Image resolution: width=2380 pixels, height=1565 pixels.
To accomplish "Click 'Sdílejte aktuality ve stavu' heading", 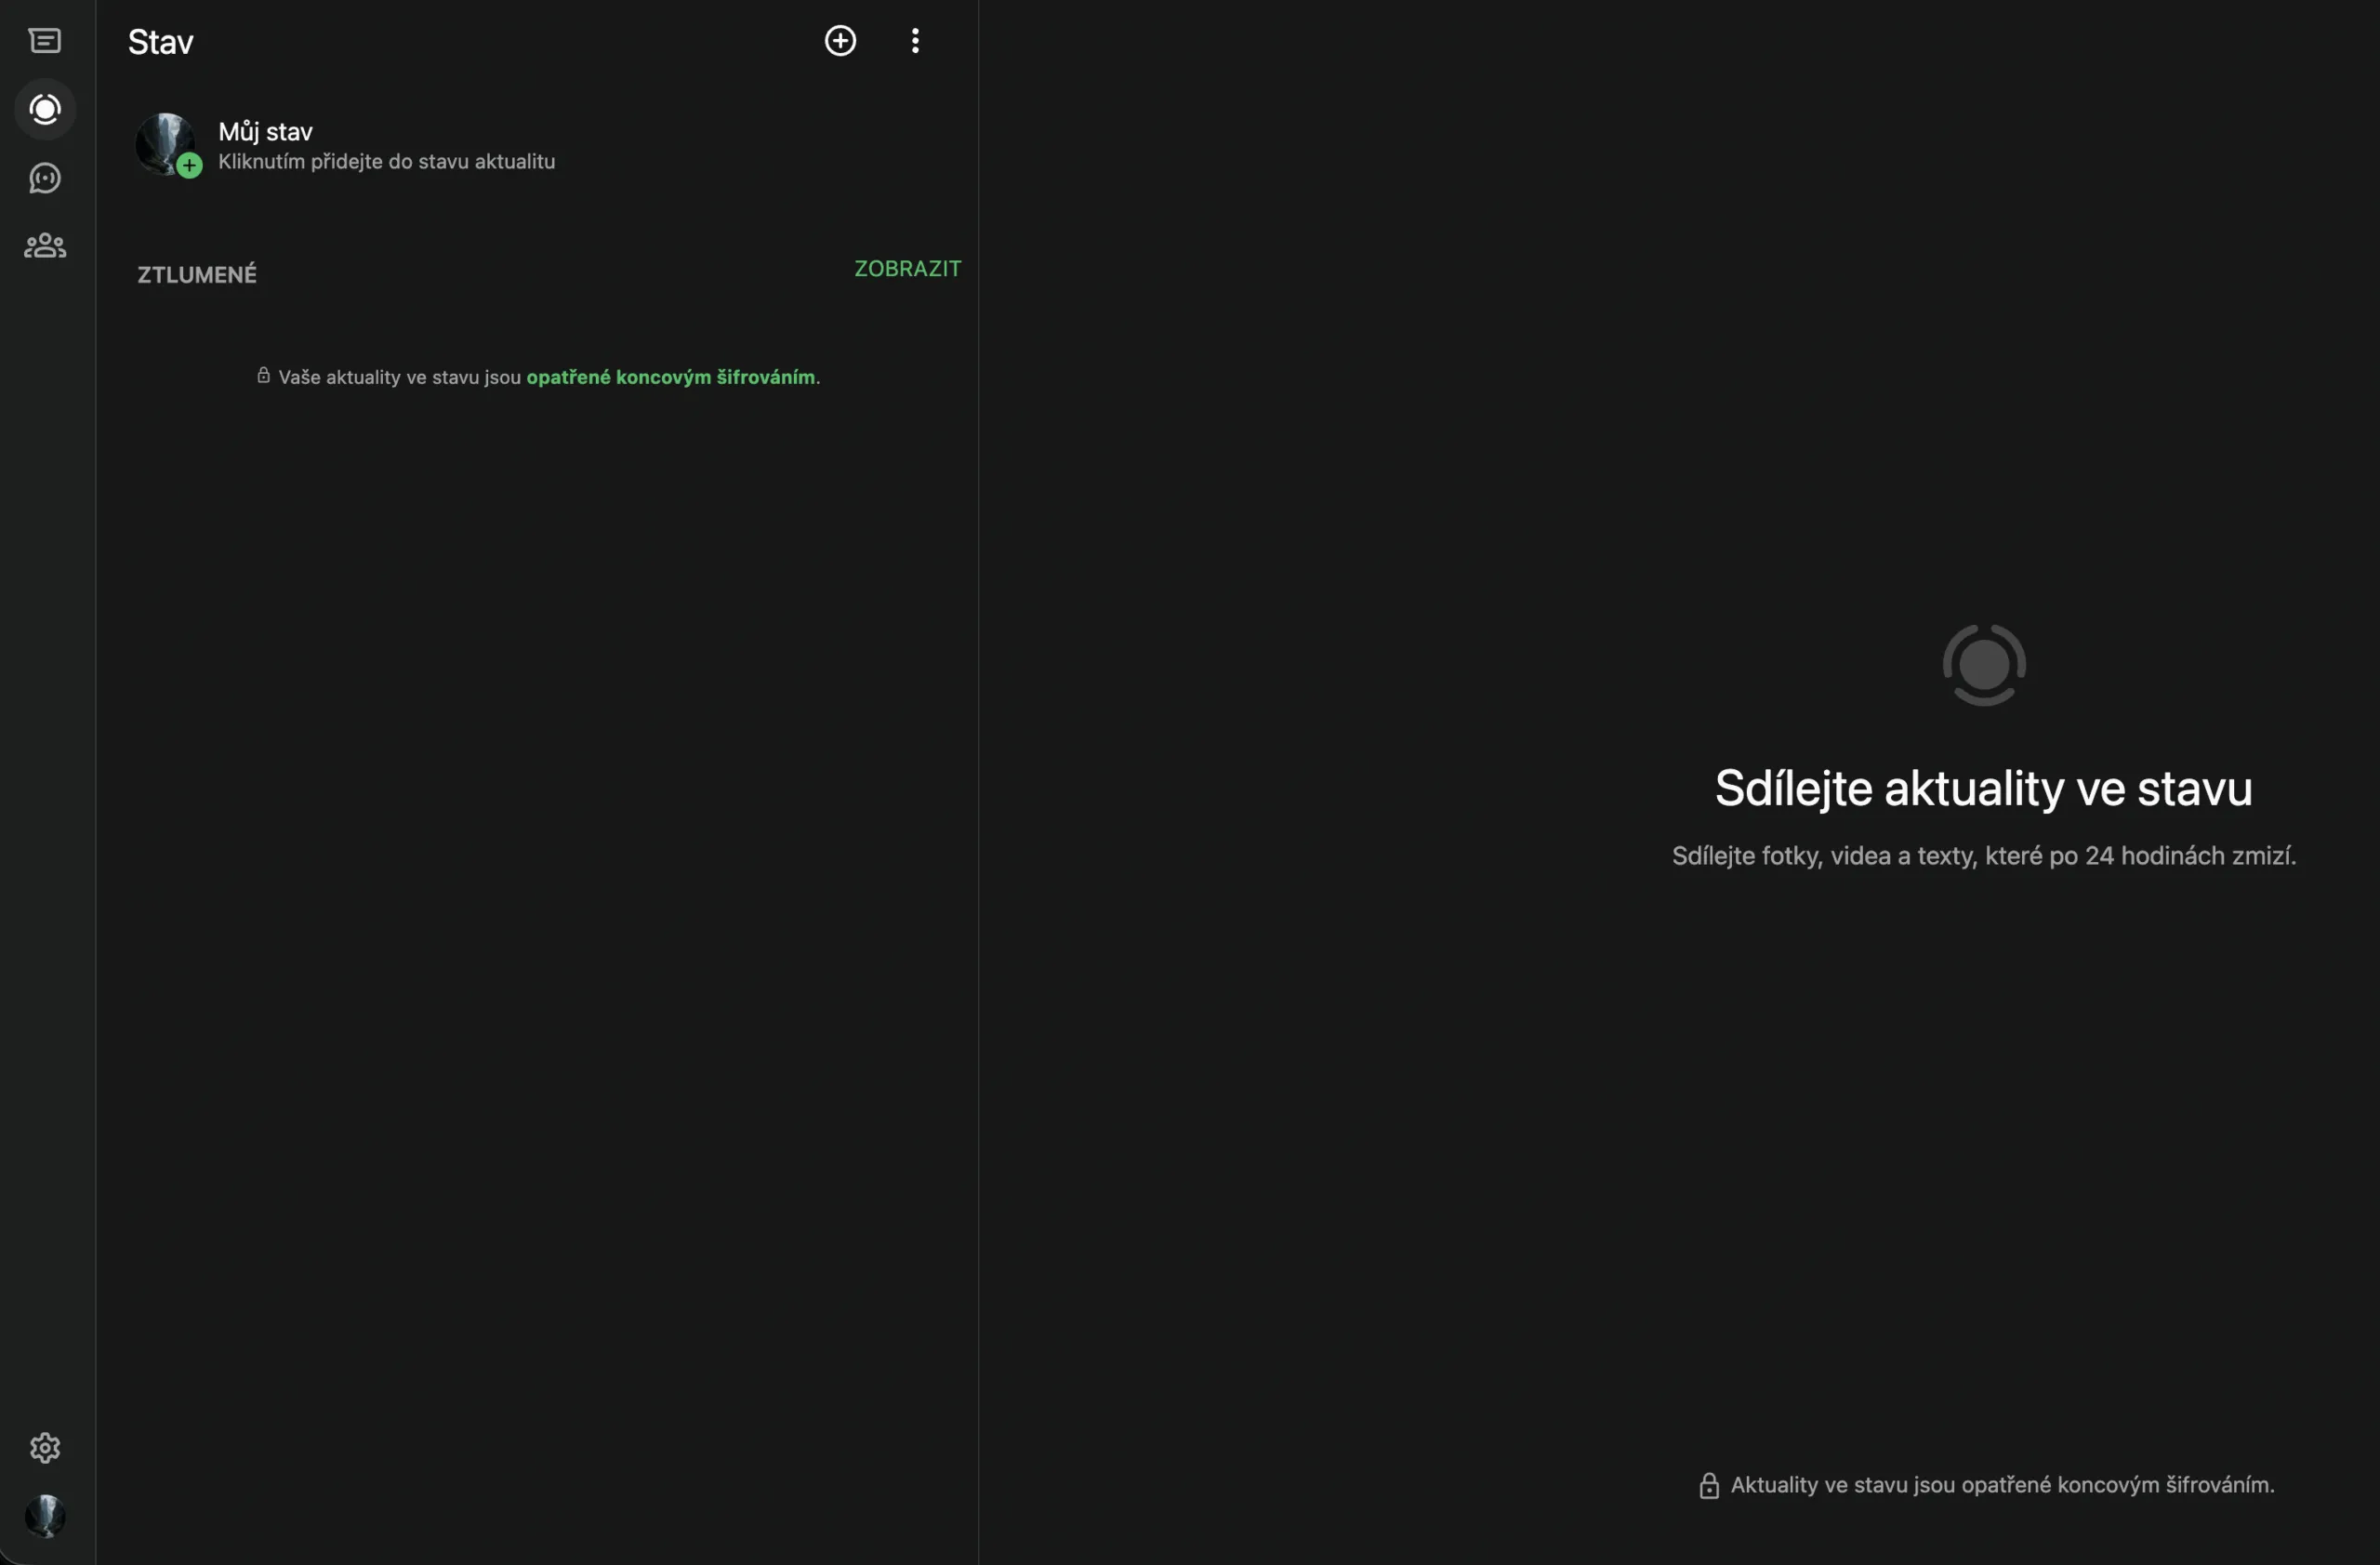I will [x=1983, y=788].
